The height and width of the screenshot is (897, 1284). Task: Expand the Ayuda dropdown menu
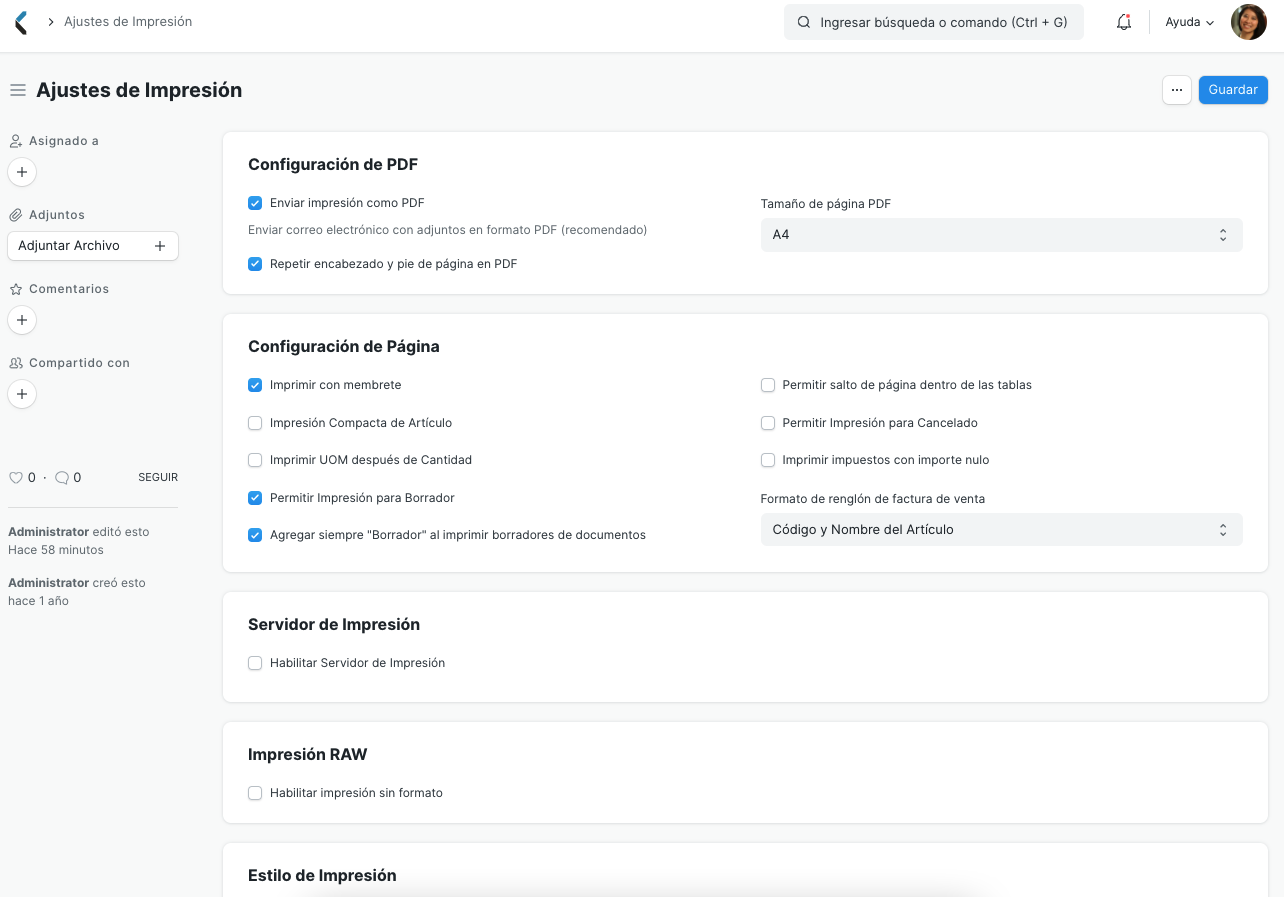pos(1188,21)
